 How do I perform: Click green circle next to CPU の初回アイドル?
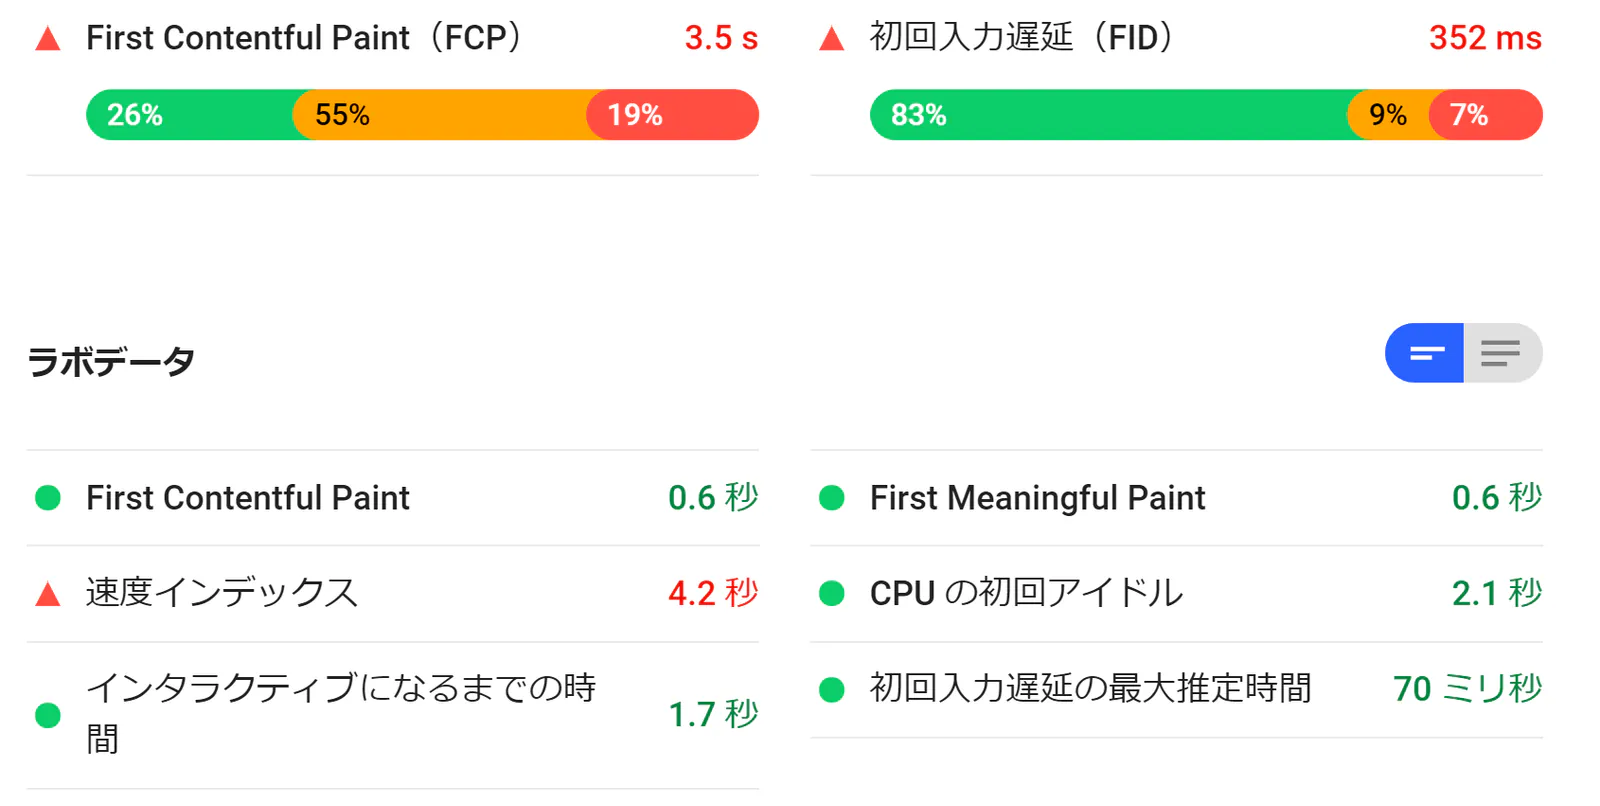[x=832, y=594]
